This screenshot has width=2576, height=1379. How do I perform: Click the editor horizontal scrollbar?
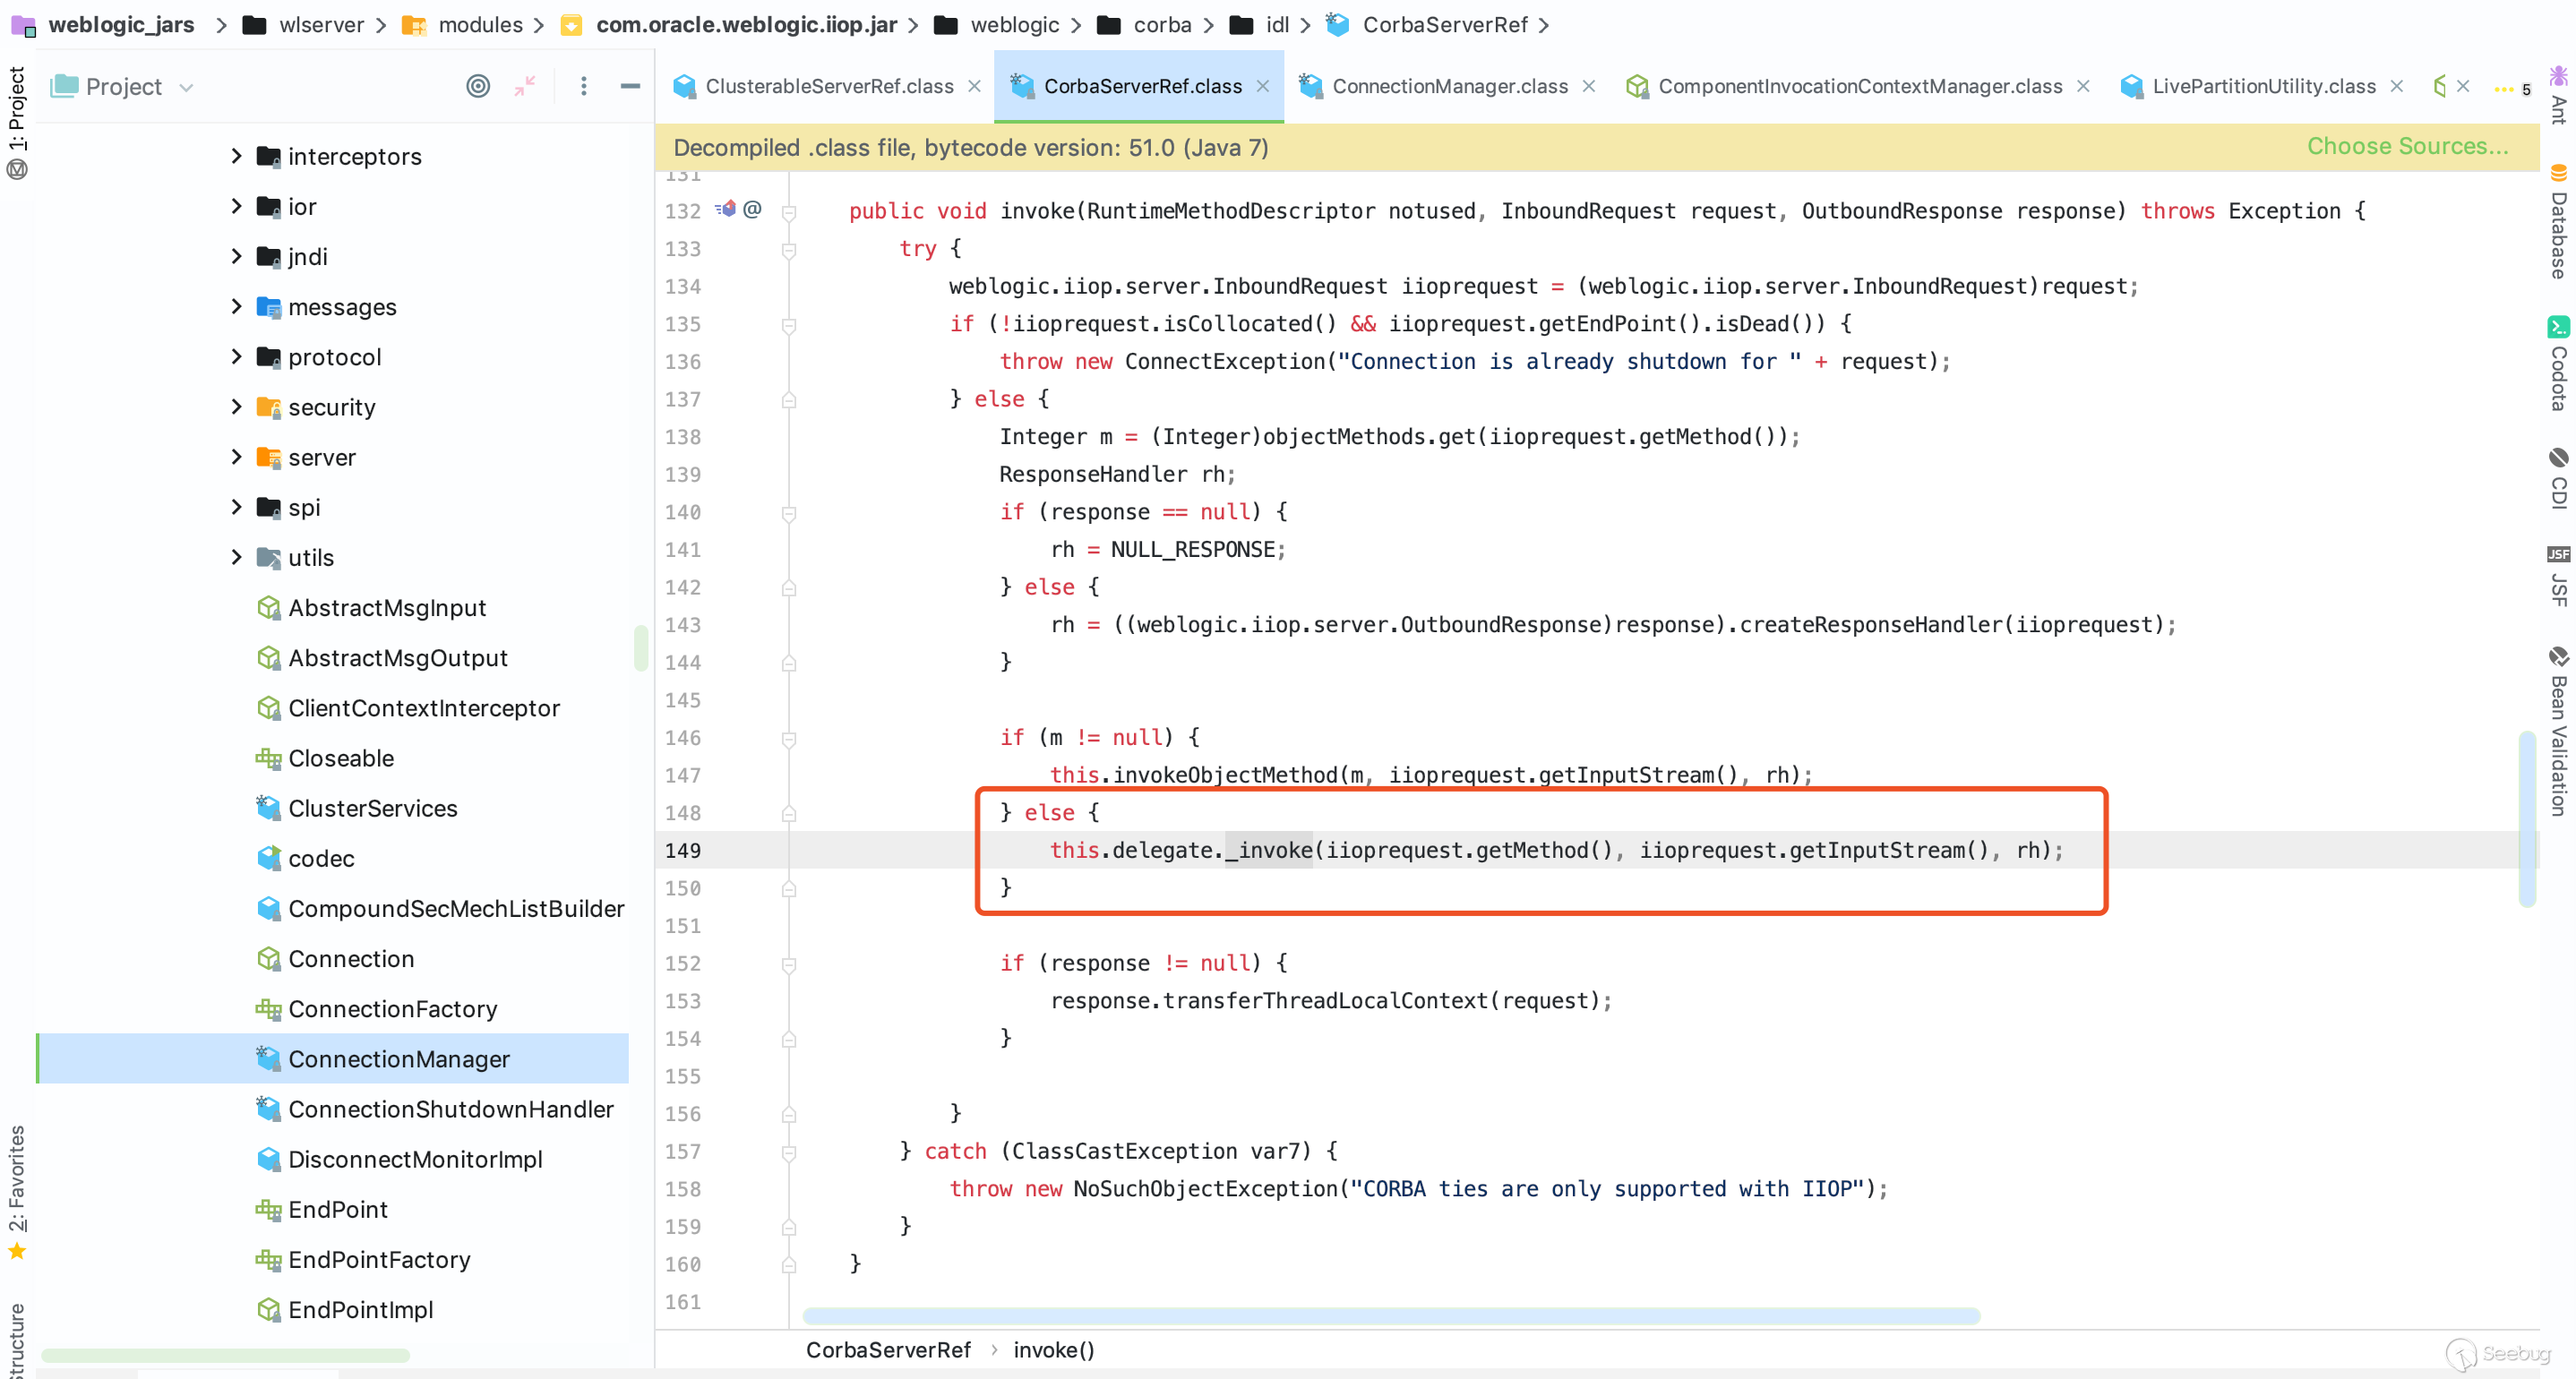pos(1390,1315)
